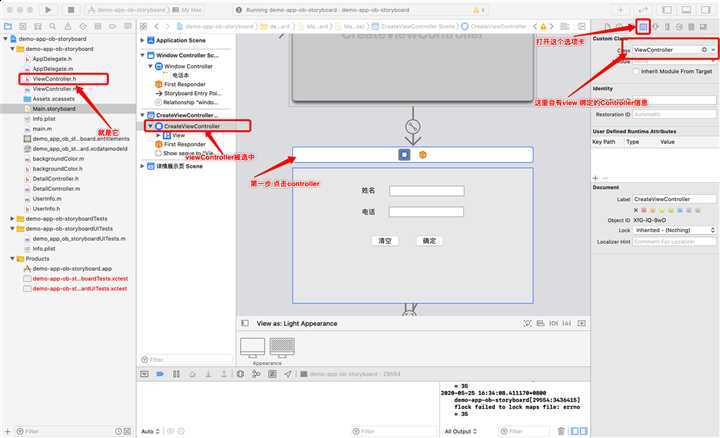The width and height of the screenshot is (720, 438).
Task: Toggle breakpoints activation in debug bar
Action: [x=160, y=374]
